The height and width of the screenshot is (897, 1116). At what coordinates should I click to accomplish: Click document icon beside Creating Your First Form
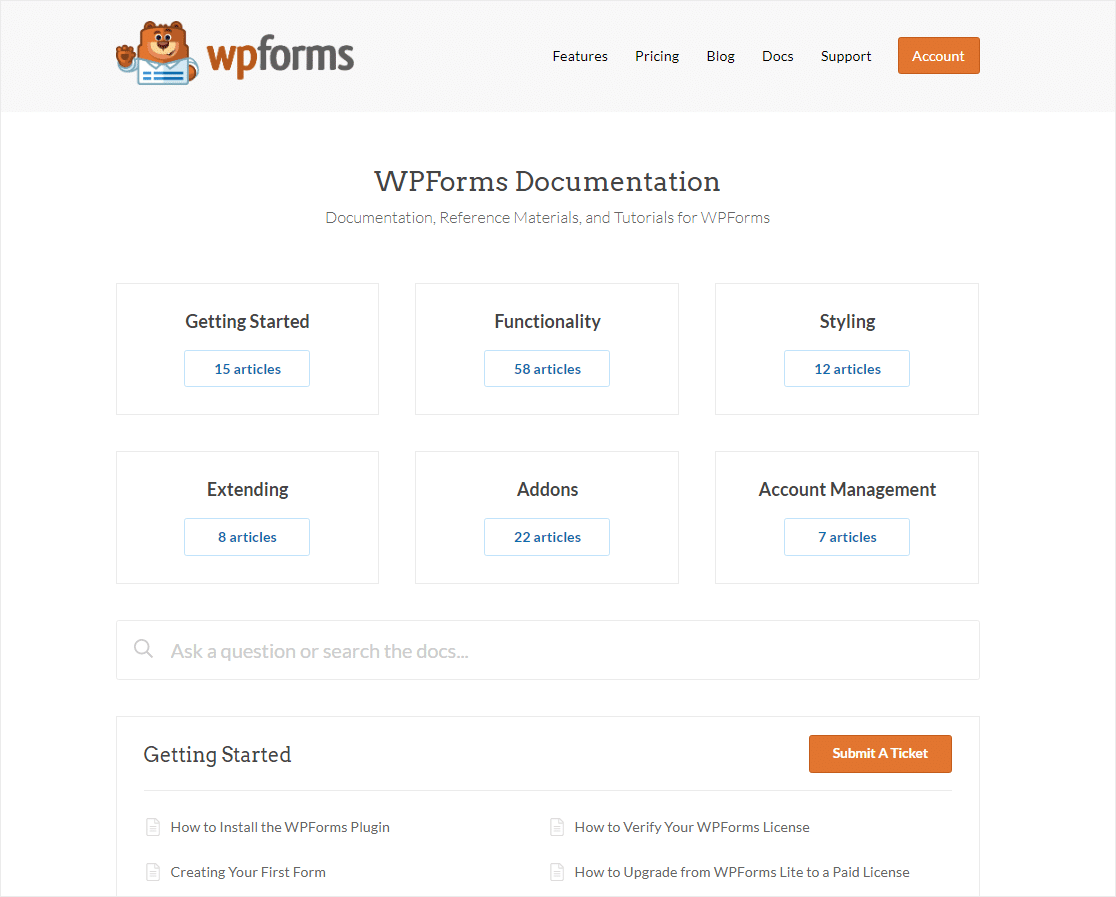click(153, 872)
